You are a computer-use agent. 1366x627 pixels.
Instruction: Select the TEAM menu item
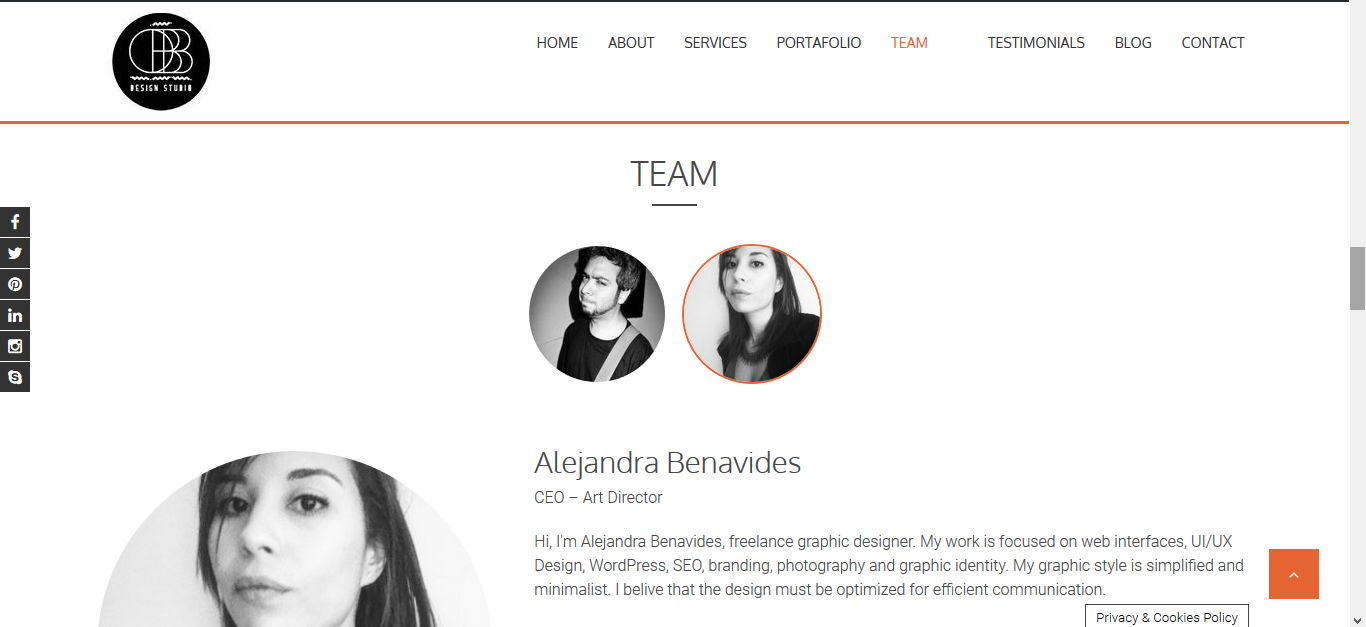(909, 43)
